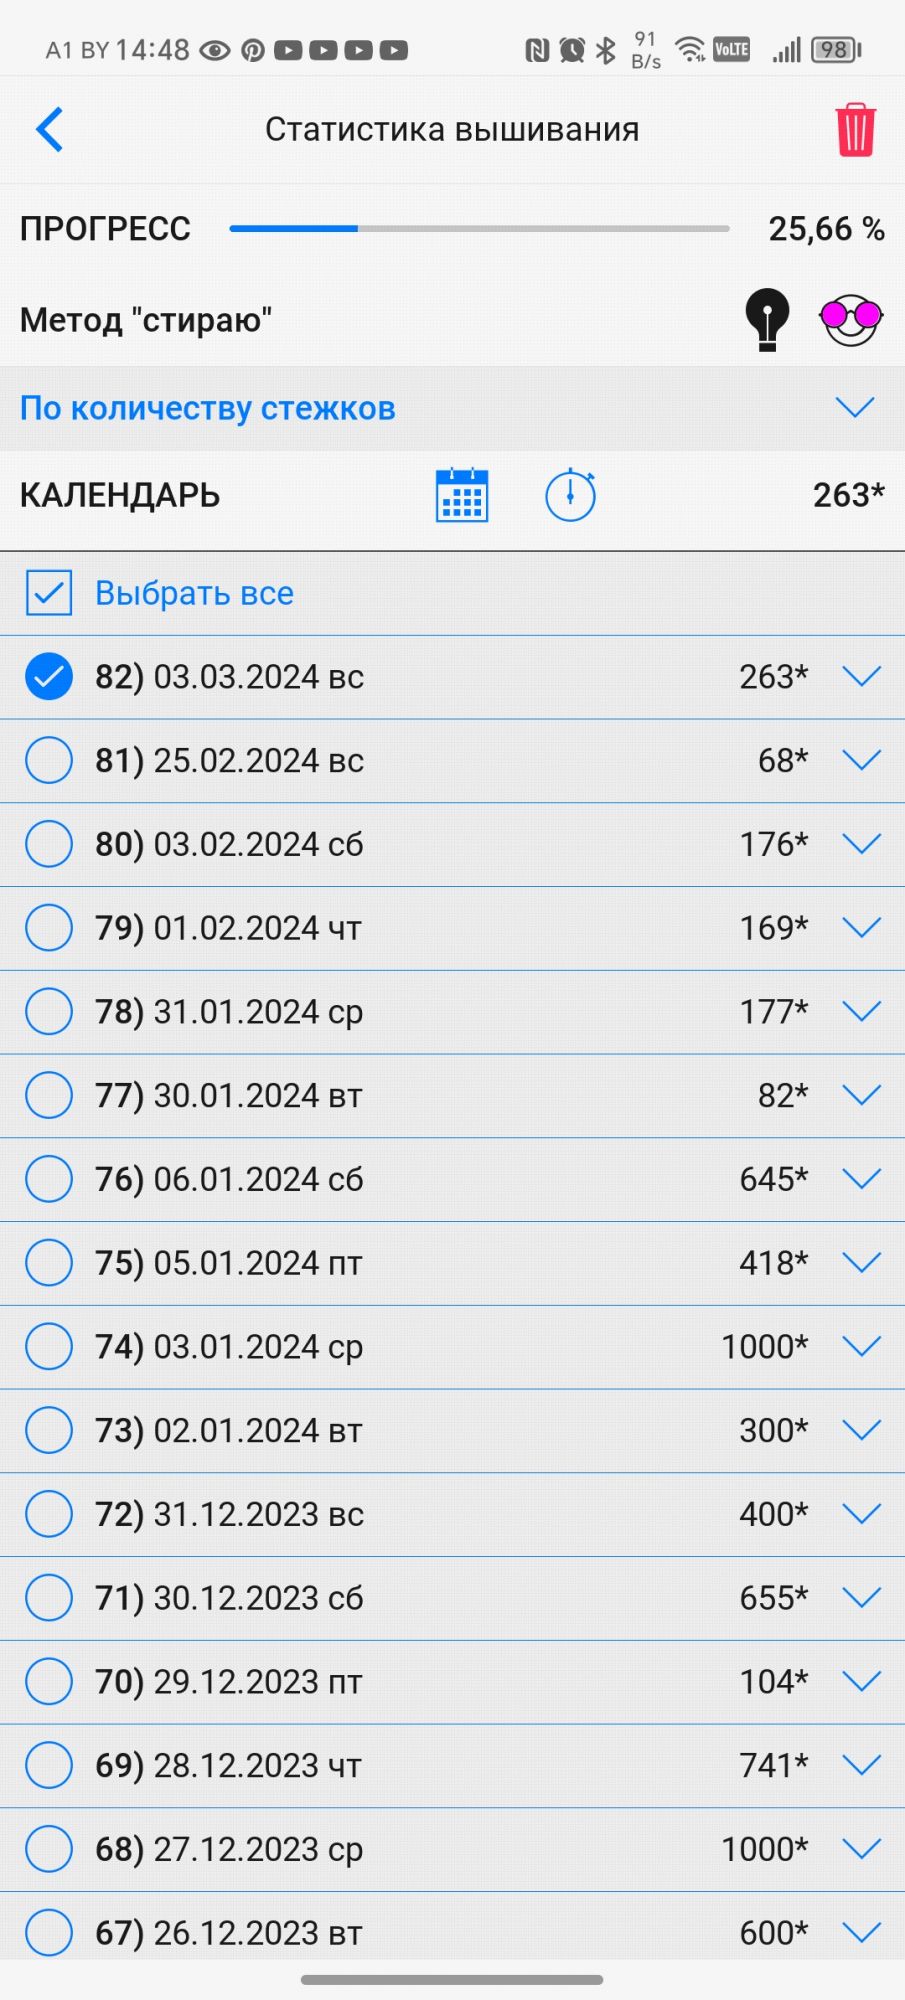Tap the black light bulb icon
Image resolution: width=905 pixels, height=2000 pixels.
(x=767, y=319)
